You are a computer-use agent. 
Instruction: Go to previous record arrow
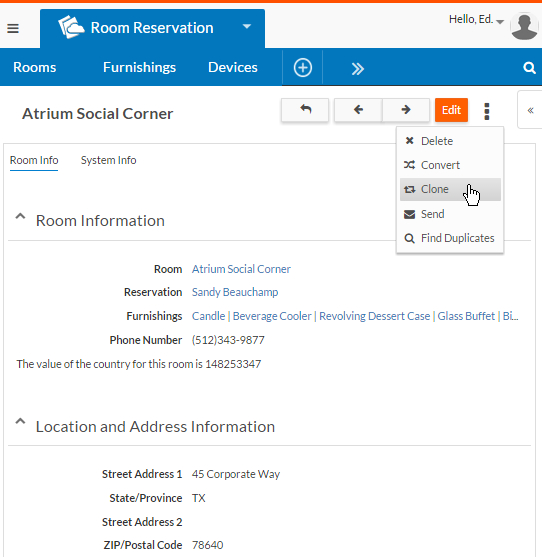358,110
